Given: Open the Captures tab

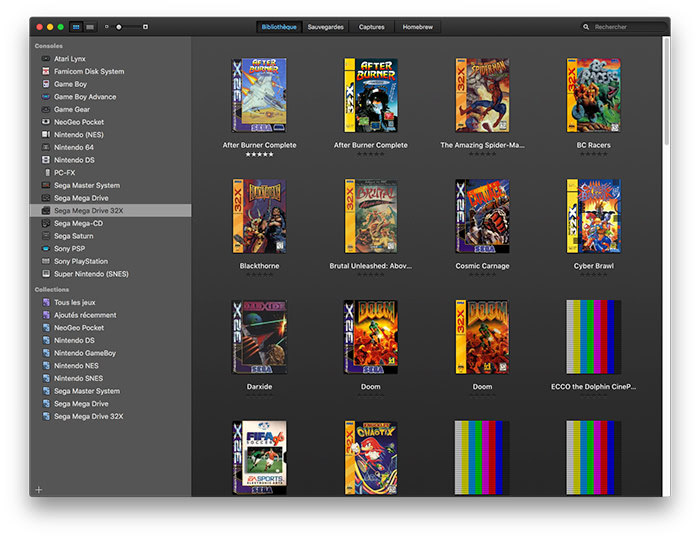Looking at the screenshot, I should (371, 27).
